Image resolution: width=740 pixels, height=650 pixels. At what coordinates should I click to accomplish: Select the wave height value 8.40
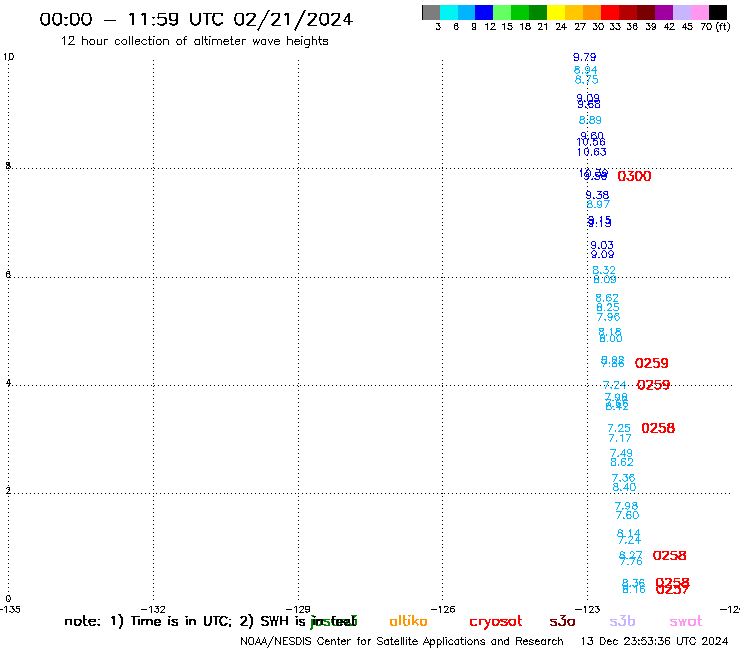coord(624,487)
